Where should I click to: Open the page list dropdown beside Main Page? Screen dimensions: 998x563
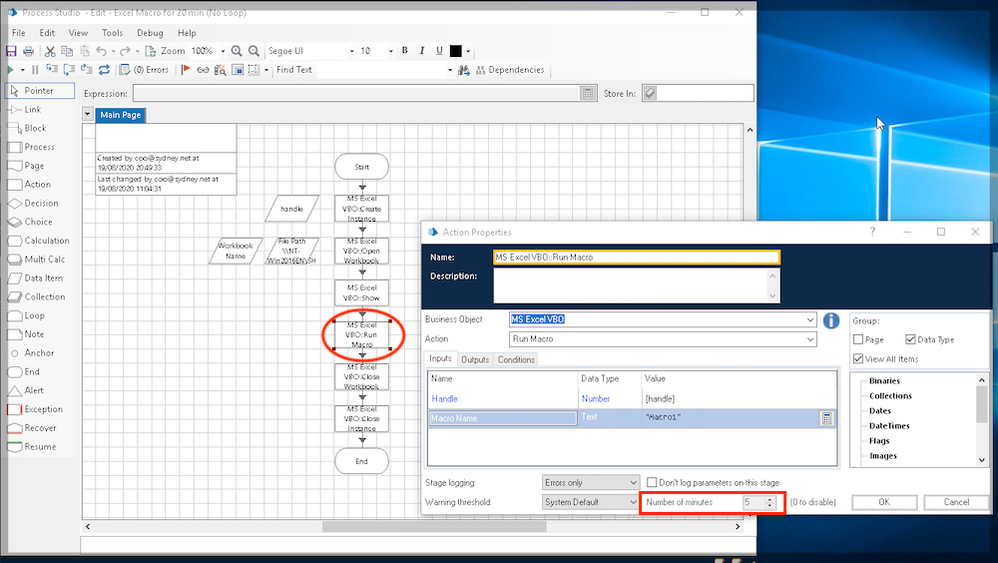point(87,115)
